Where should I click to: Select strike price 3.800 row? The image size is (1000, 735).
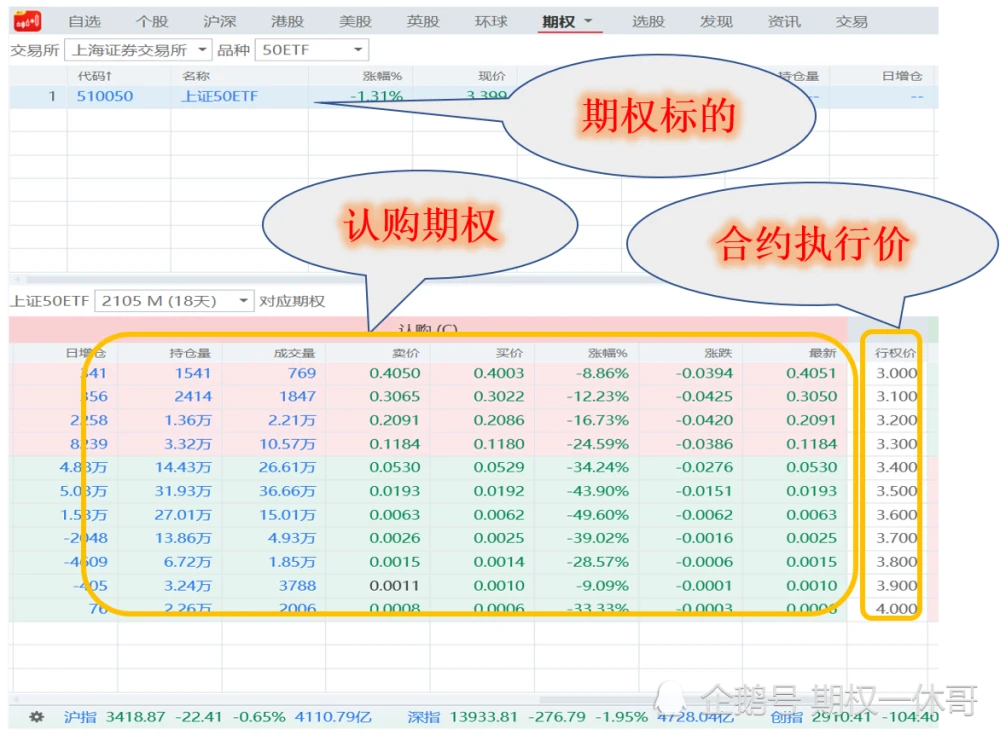[897, 562]
